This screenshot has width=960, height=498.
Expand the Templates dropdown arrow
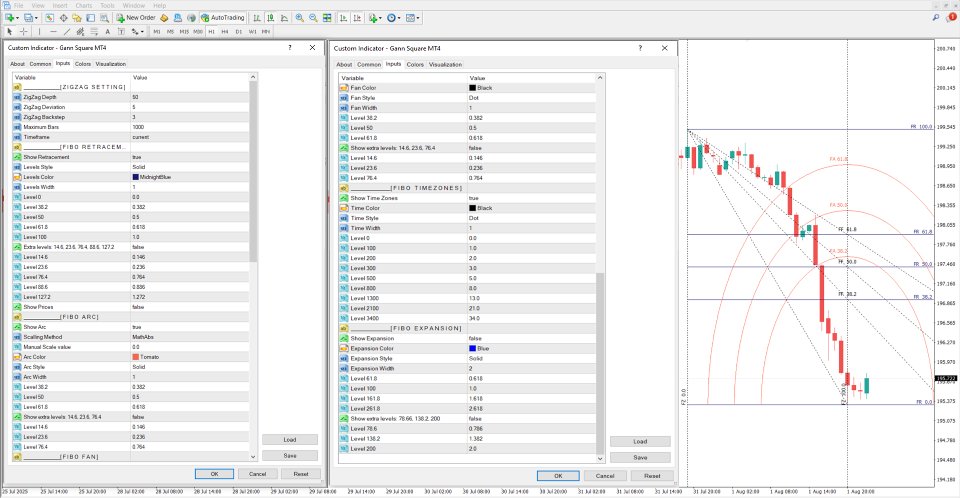tap(418, 18)
